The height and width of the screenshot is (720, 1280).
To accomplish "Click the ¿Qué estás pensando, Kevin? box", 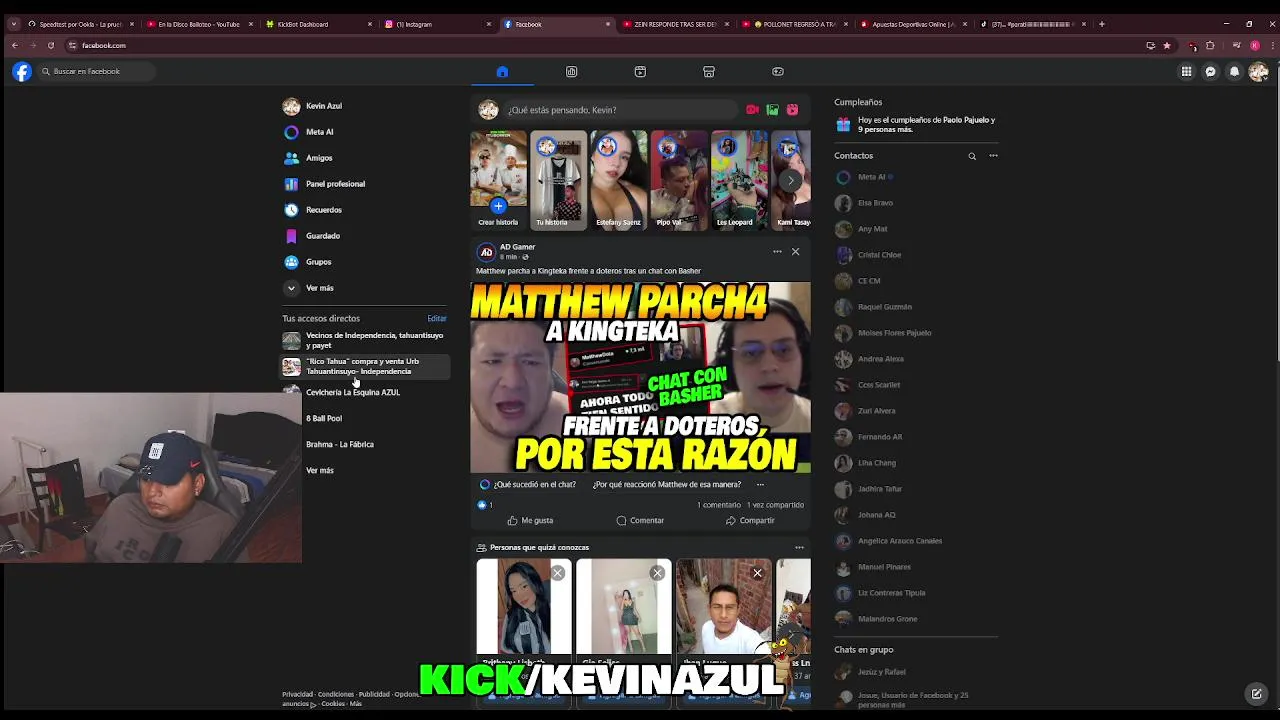I will 620,110.
